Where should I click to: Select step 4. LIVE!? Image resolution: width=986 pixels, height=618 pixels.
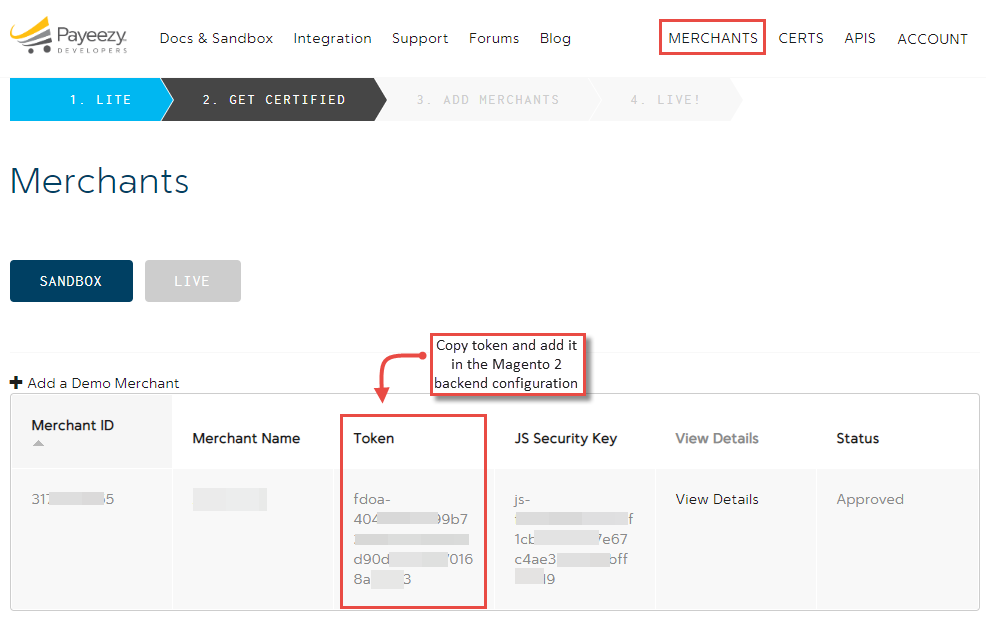point(665,99)
